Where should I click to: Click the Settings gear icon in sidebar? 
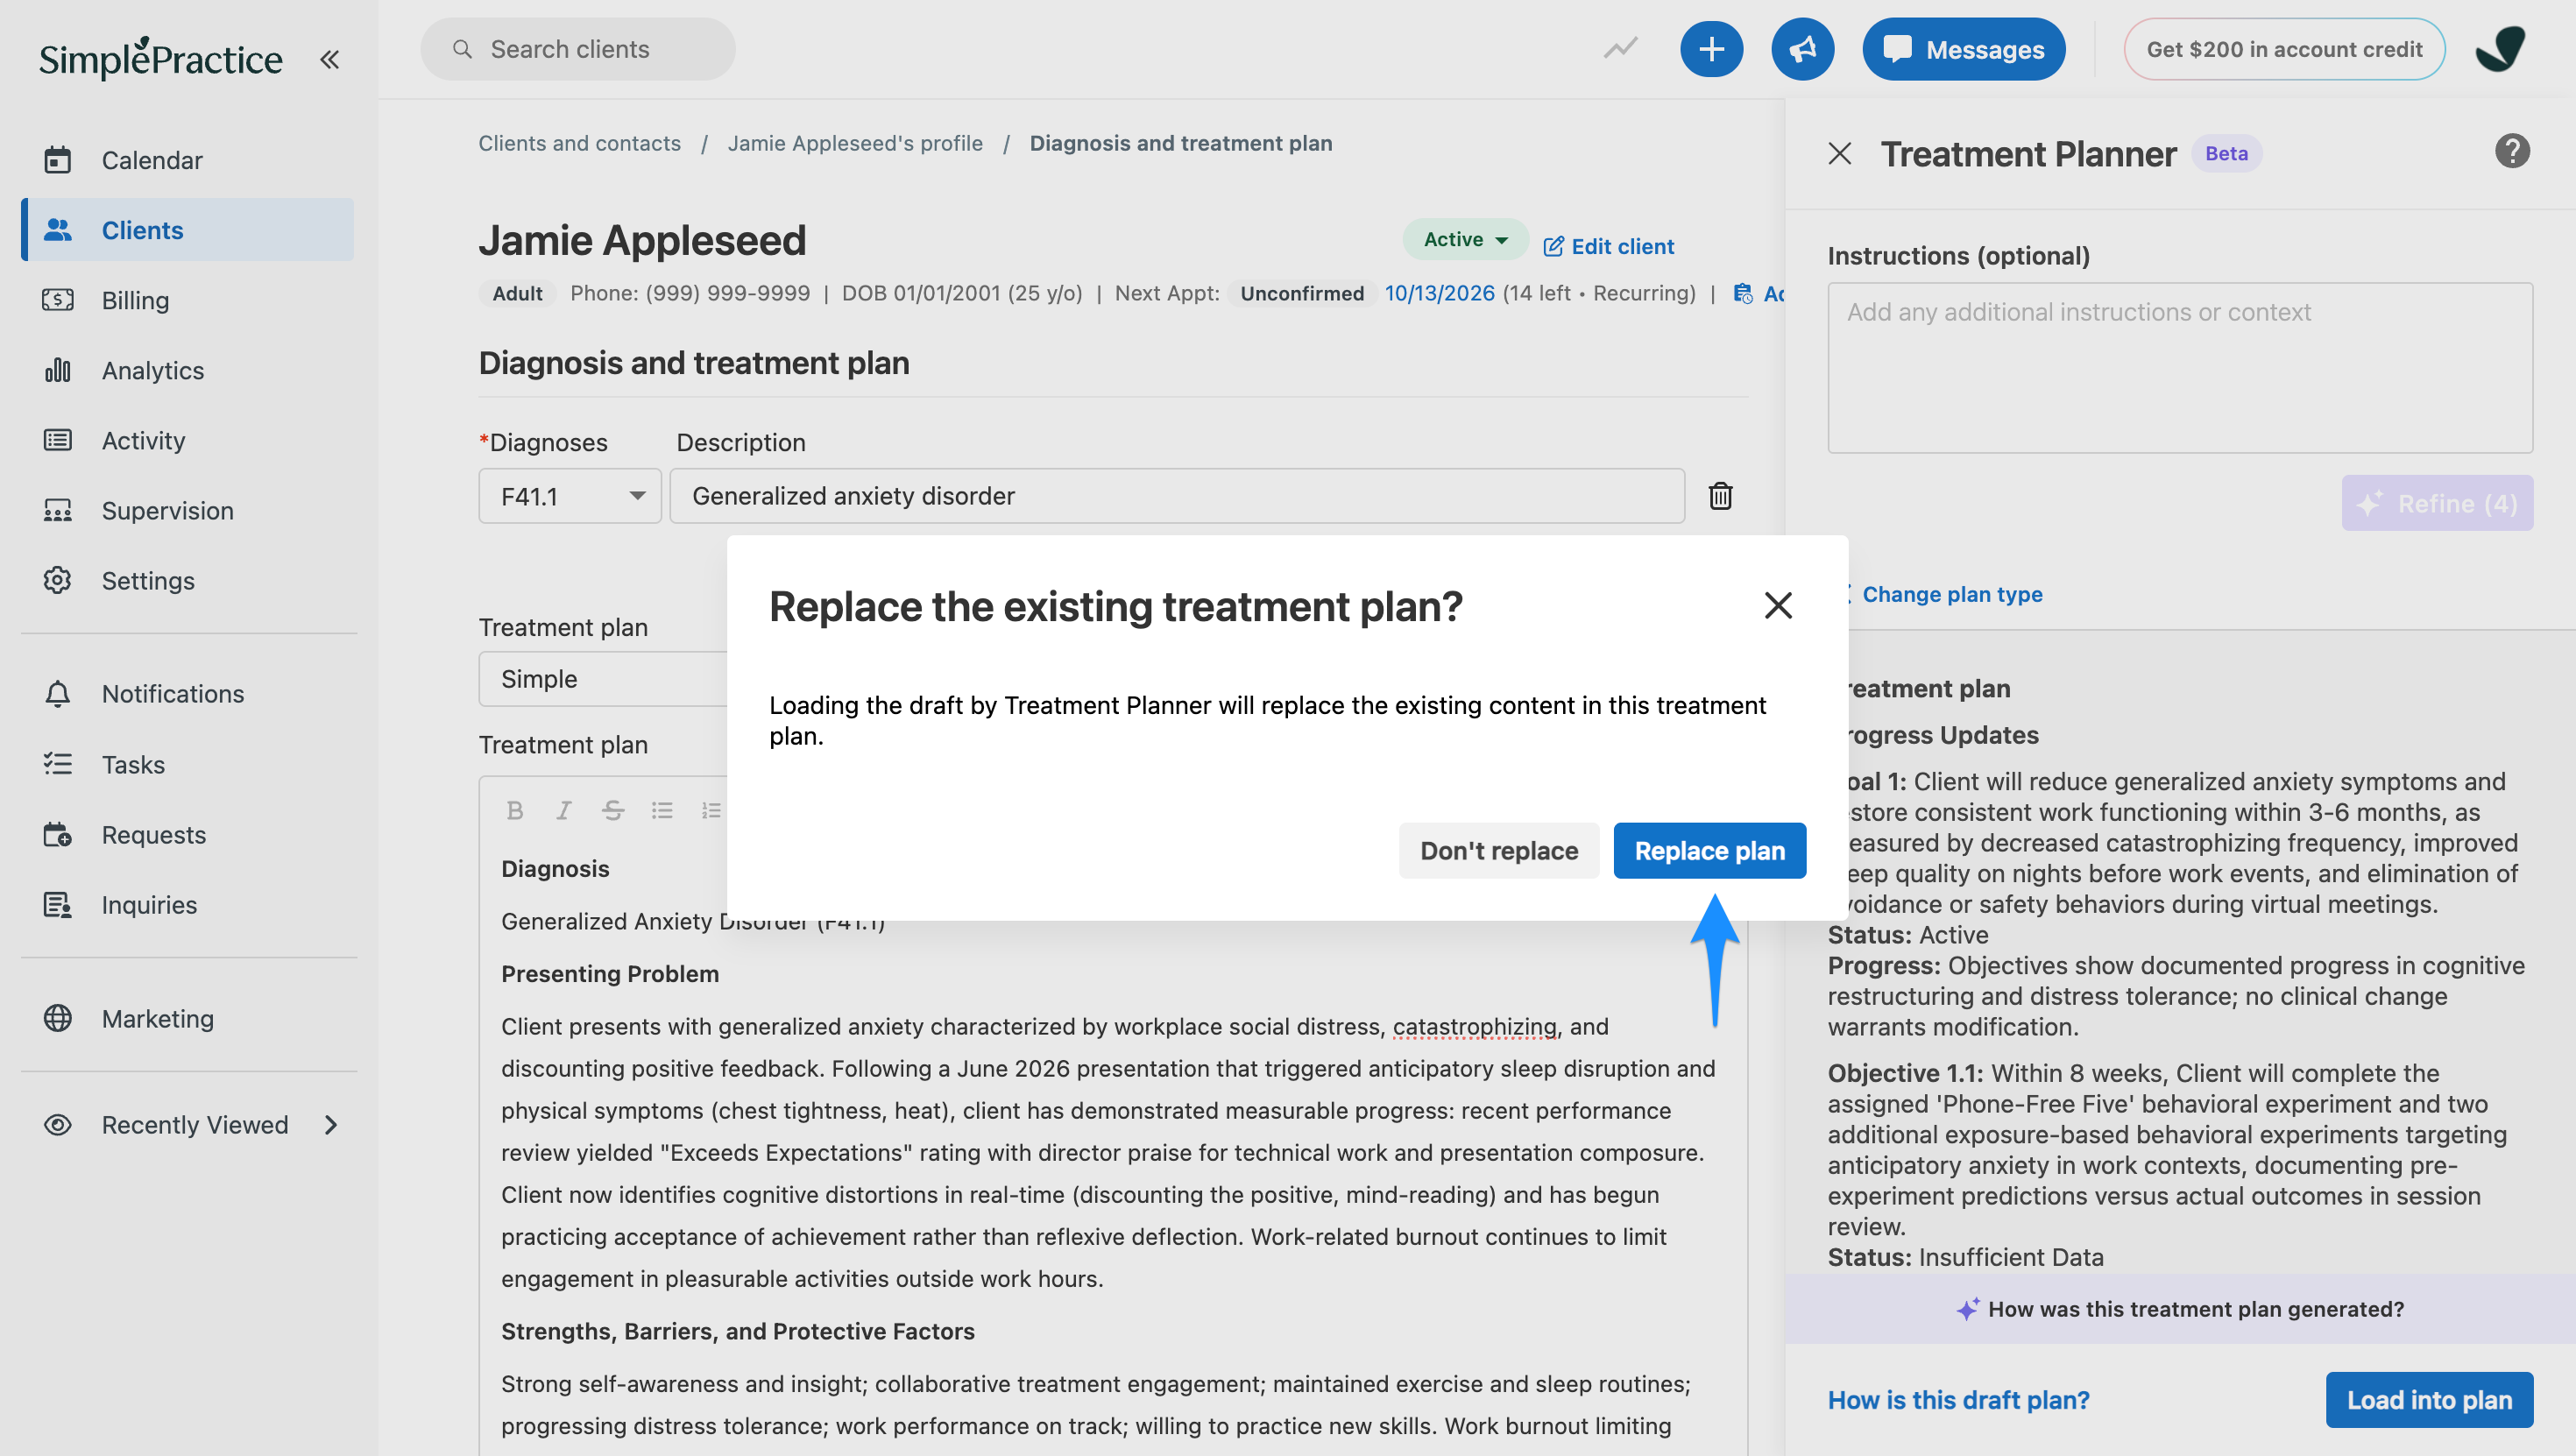58,580
